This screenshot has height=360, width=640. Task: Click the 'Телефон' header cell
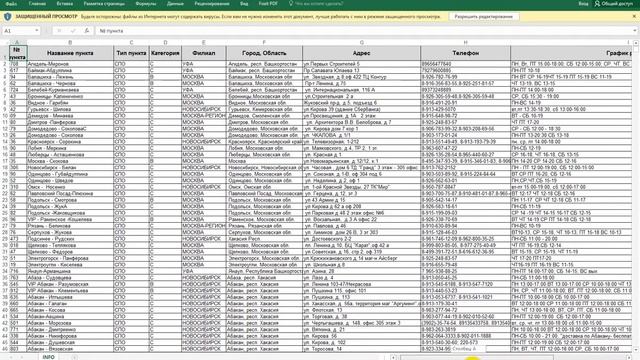(x=465, y=53)
